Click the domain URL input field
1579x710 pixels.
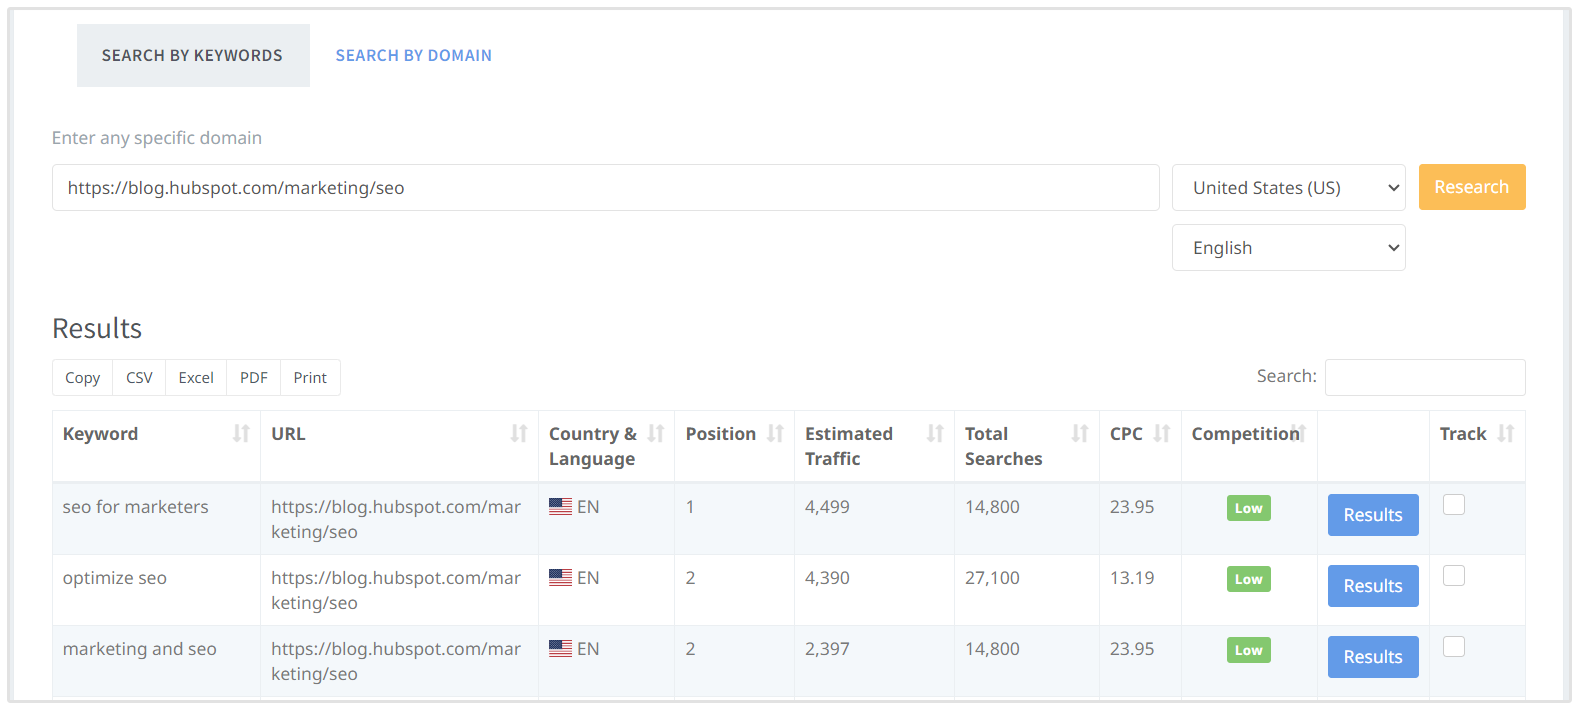(x=605, y=188)
